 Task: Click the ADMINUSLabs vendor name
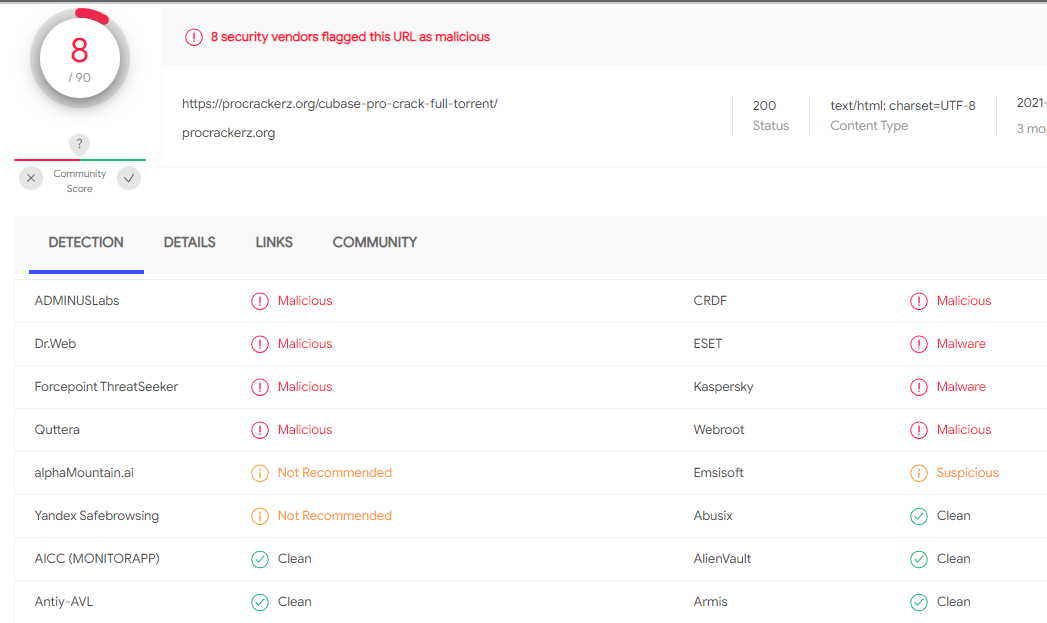tap(77, 300)
